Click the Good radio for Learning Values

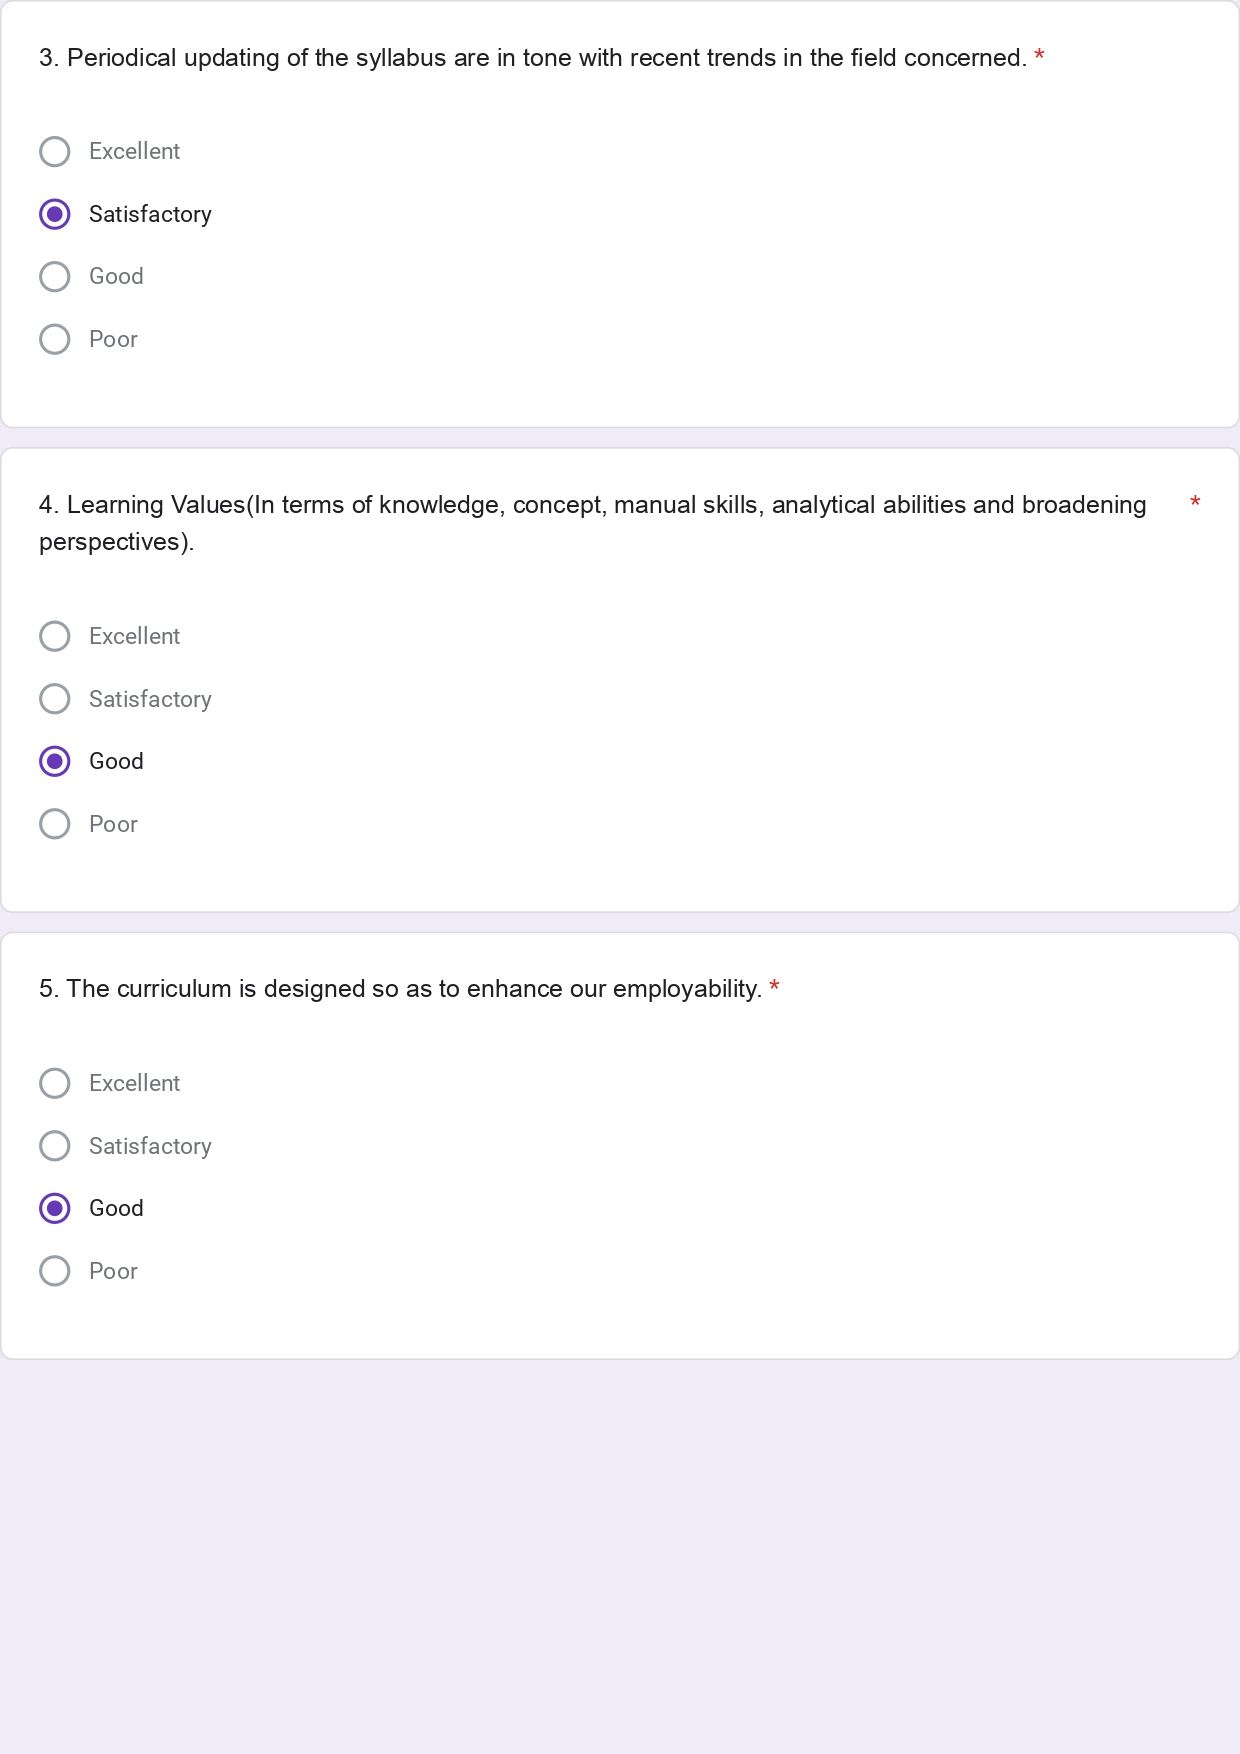tap(55, 762)
